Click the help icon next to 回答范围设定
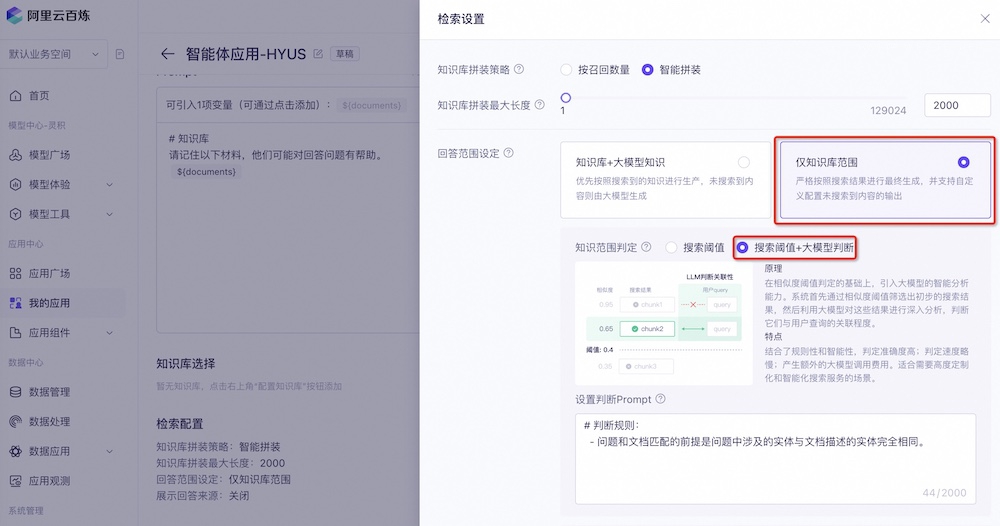 click(x=509, y=153)
